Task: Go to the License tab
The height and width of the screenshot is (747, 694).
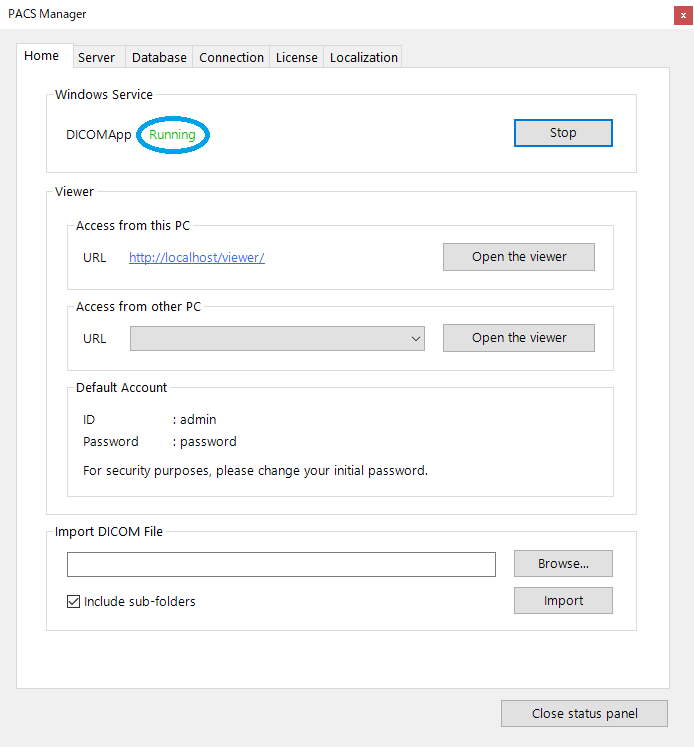Action: 296,57
